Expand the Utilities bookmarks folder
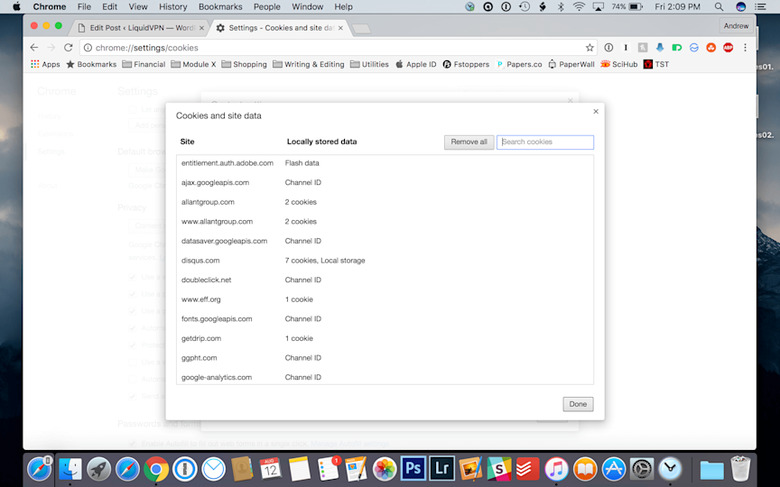The image size is (780, 487). pos(370,64)
